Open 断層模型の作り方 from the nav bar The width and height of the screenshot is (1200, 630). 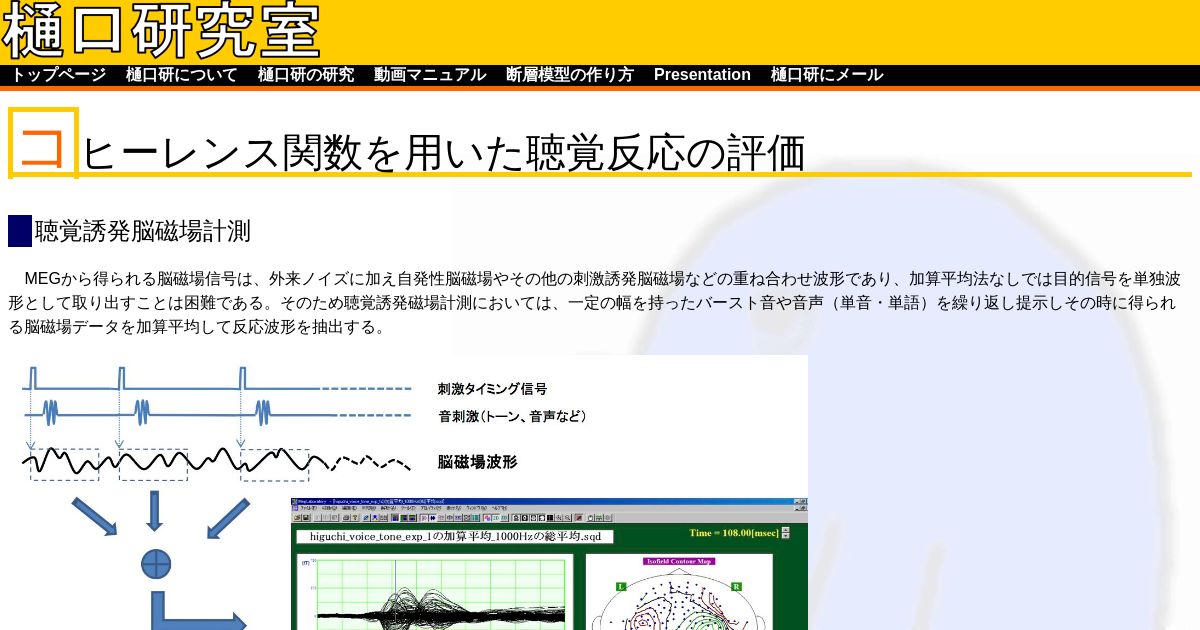click(570, 75)
